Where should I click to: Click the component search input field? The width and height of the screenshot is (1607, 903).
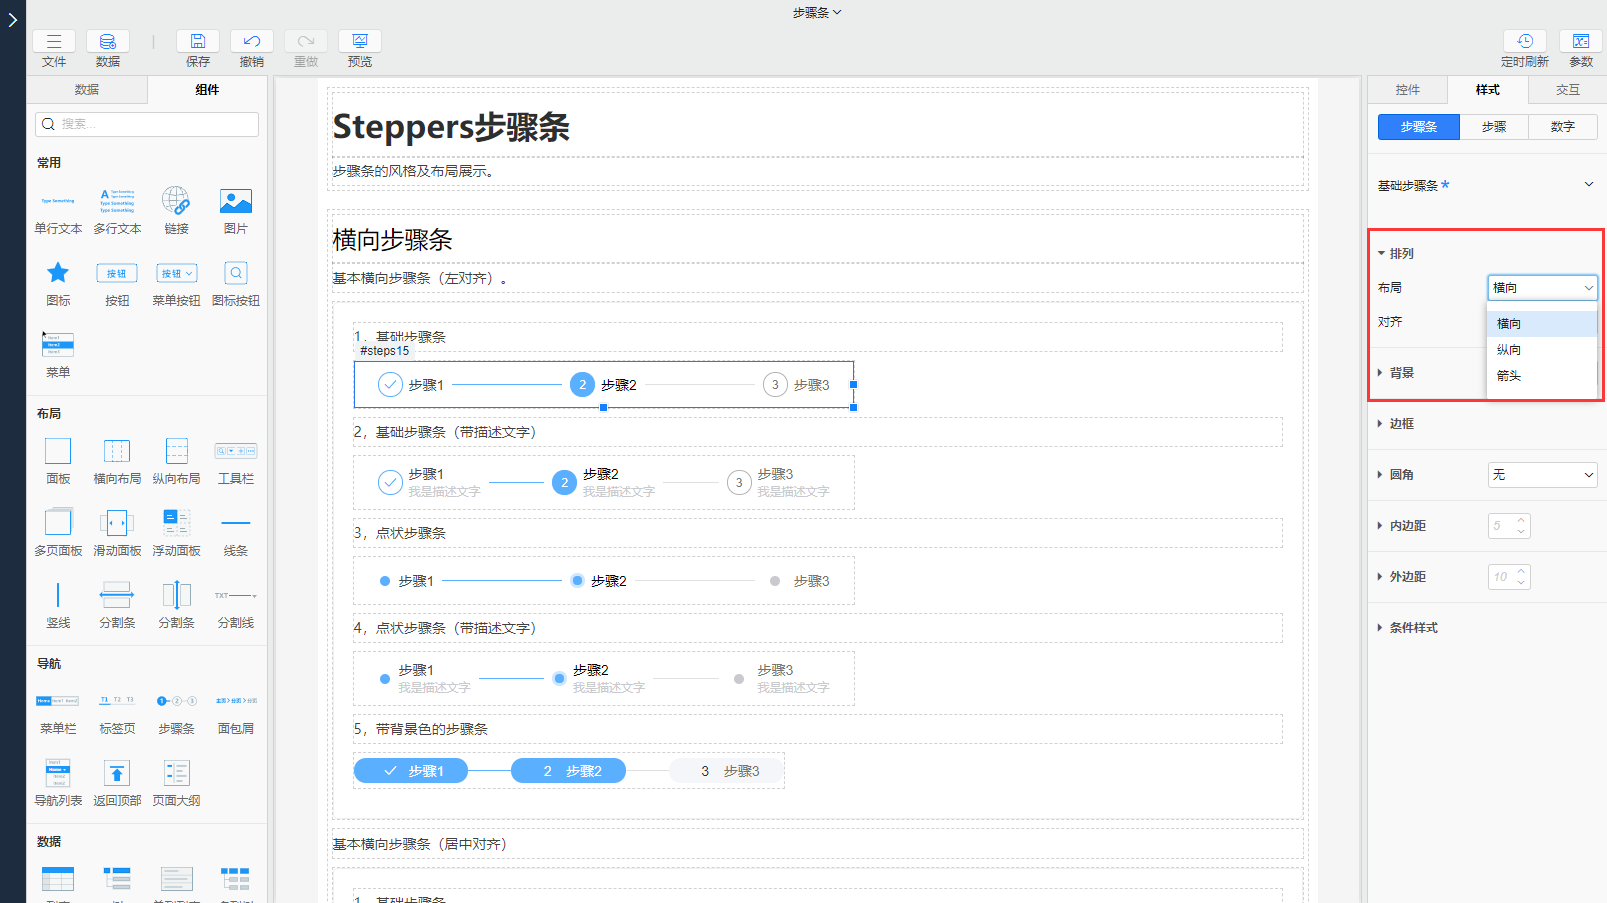(x=147, y=124)
